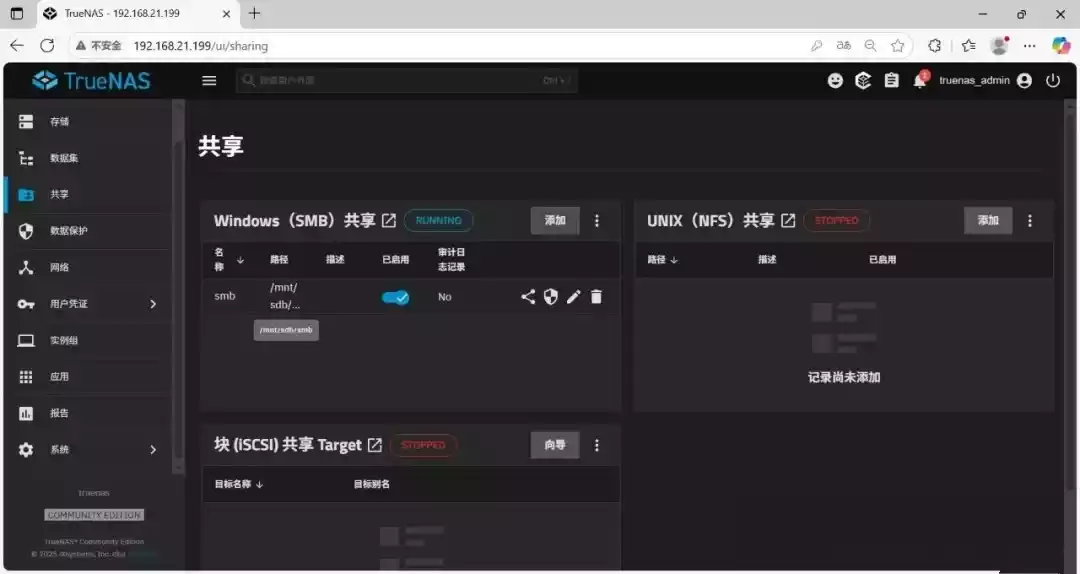Open a new browser tab
This screenshot has width=1080, height=574.
pos(254,13)
